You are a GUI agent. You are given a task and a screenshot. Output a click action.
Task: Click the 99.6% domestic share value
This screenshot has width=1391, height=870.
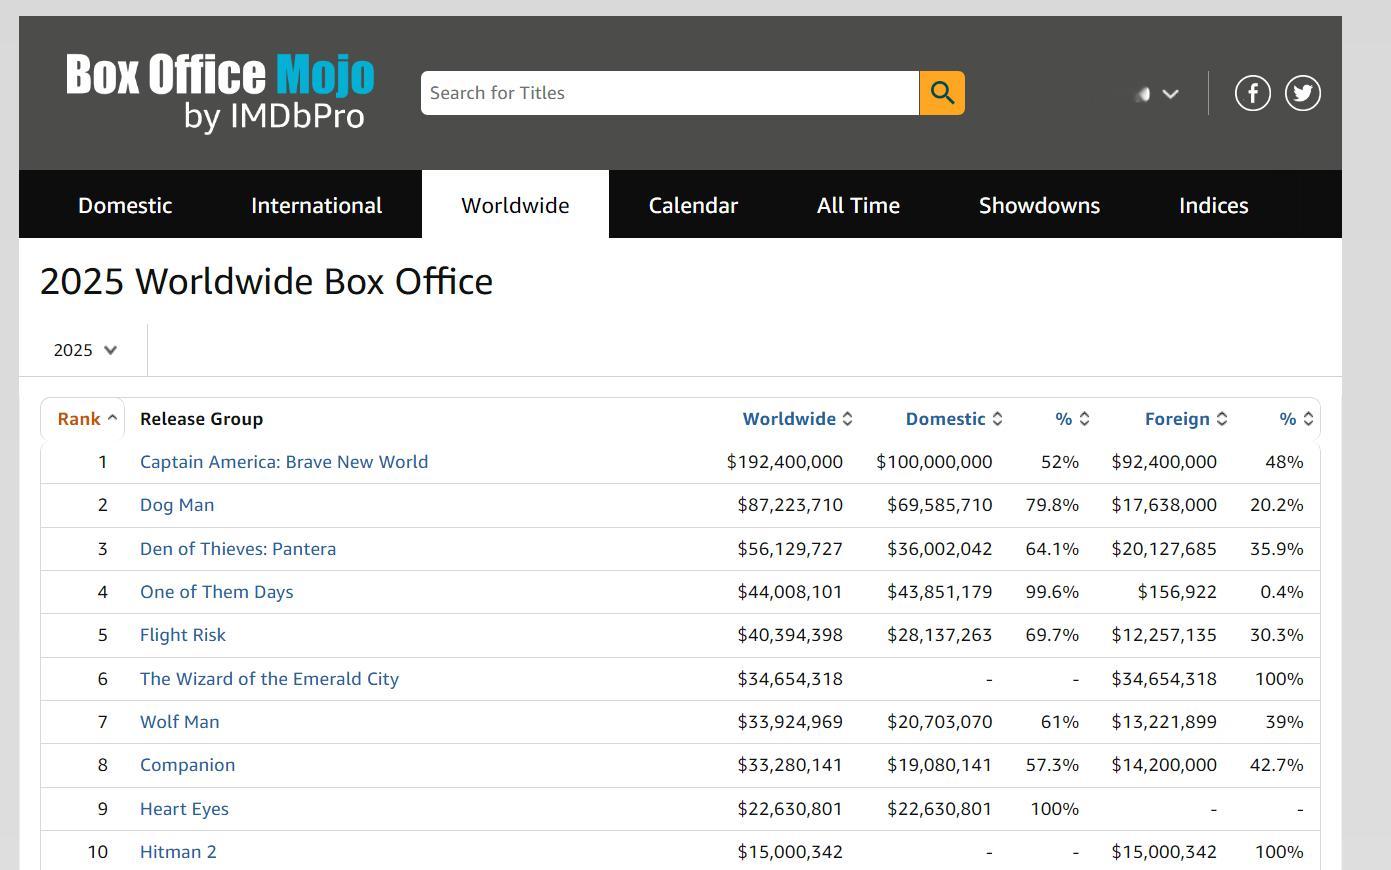coord(1052,592)
